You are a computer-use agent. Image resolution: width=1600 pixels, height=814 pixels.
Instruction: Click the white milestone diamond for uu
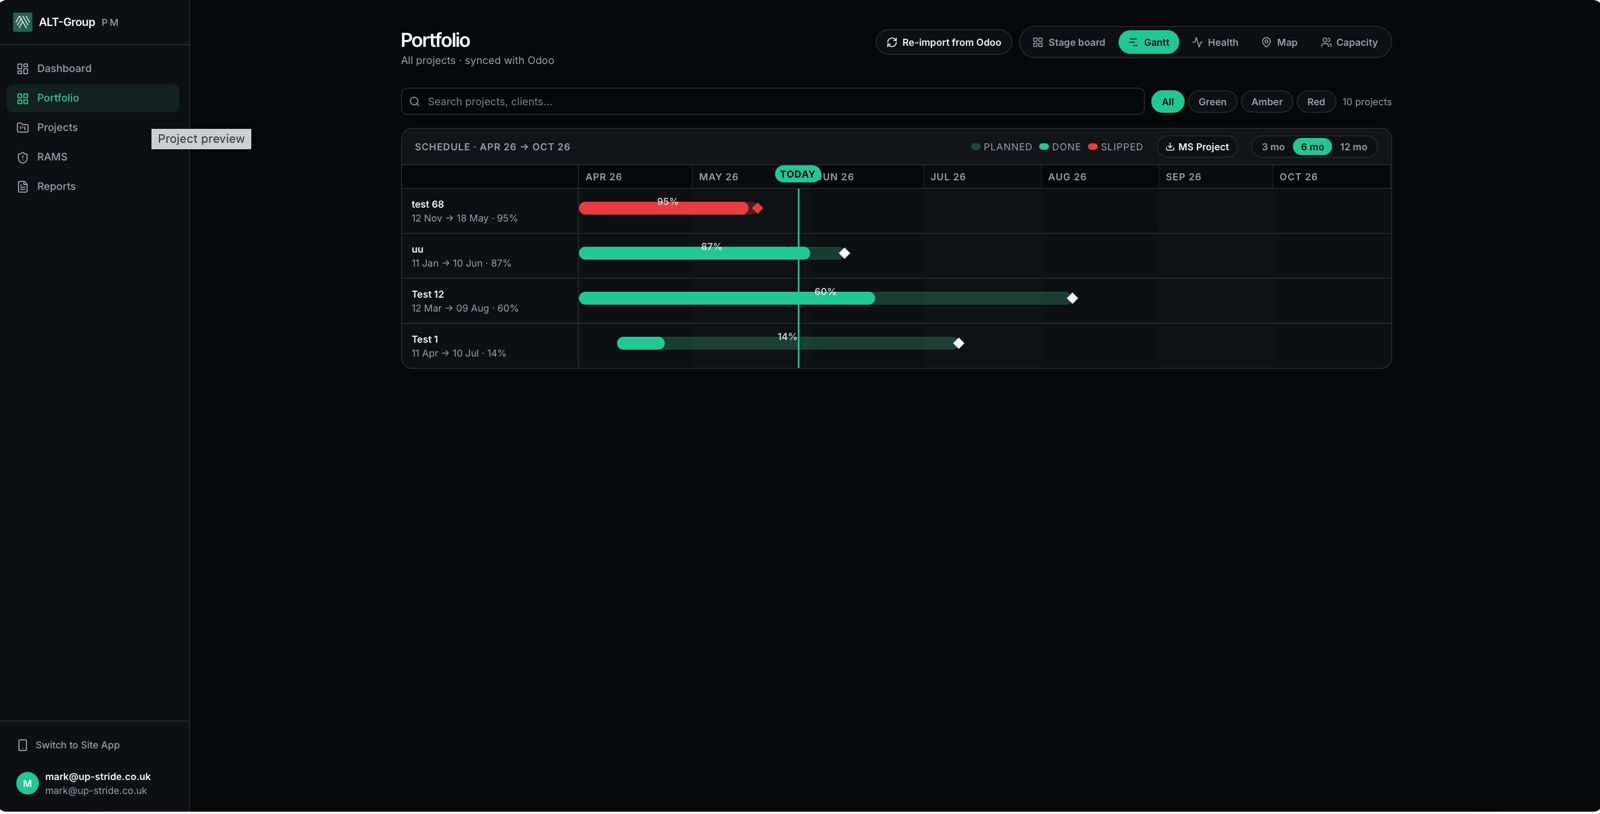tap(844, 253)
